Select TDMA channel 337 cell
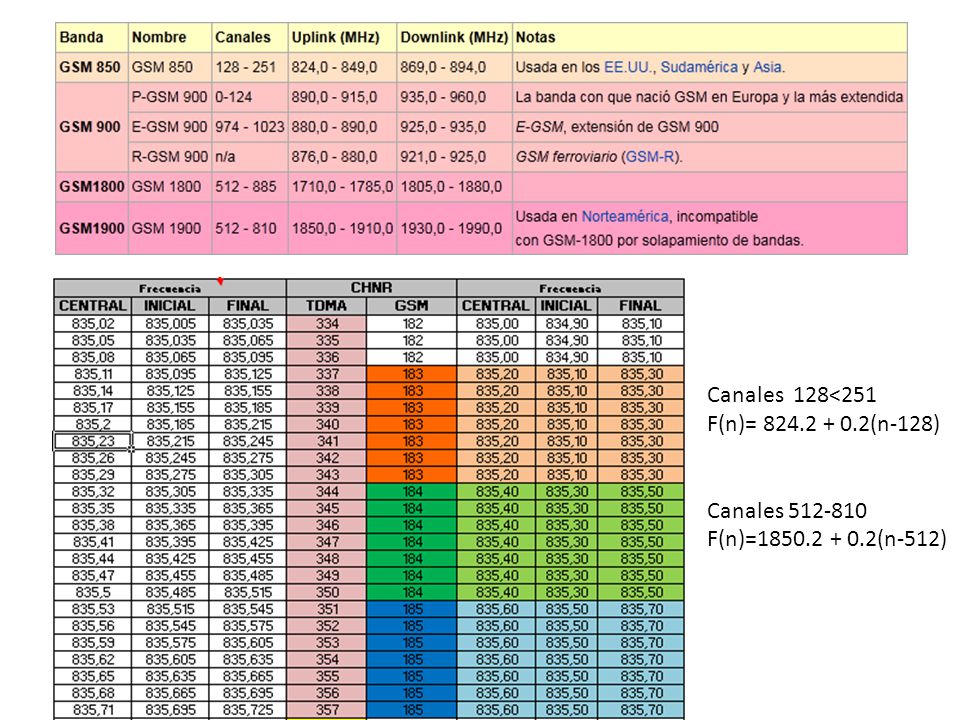Screen dimensions: 960x720 [326, 374]
